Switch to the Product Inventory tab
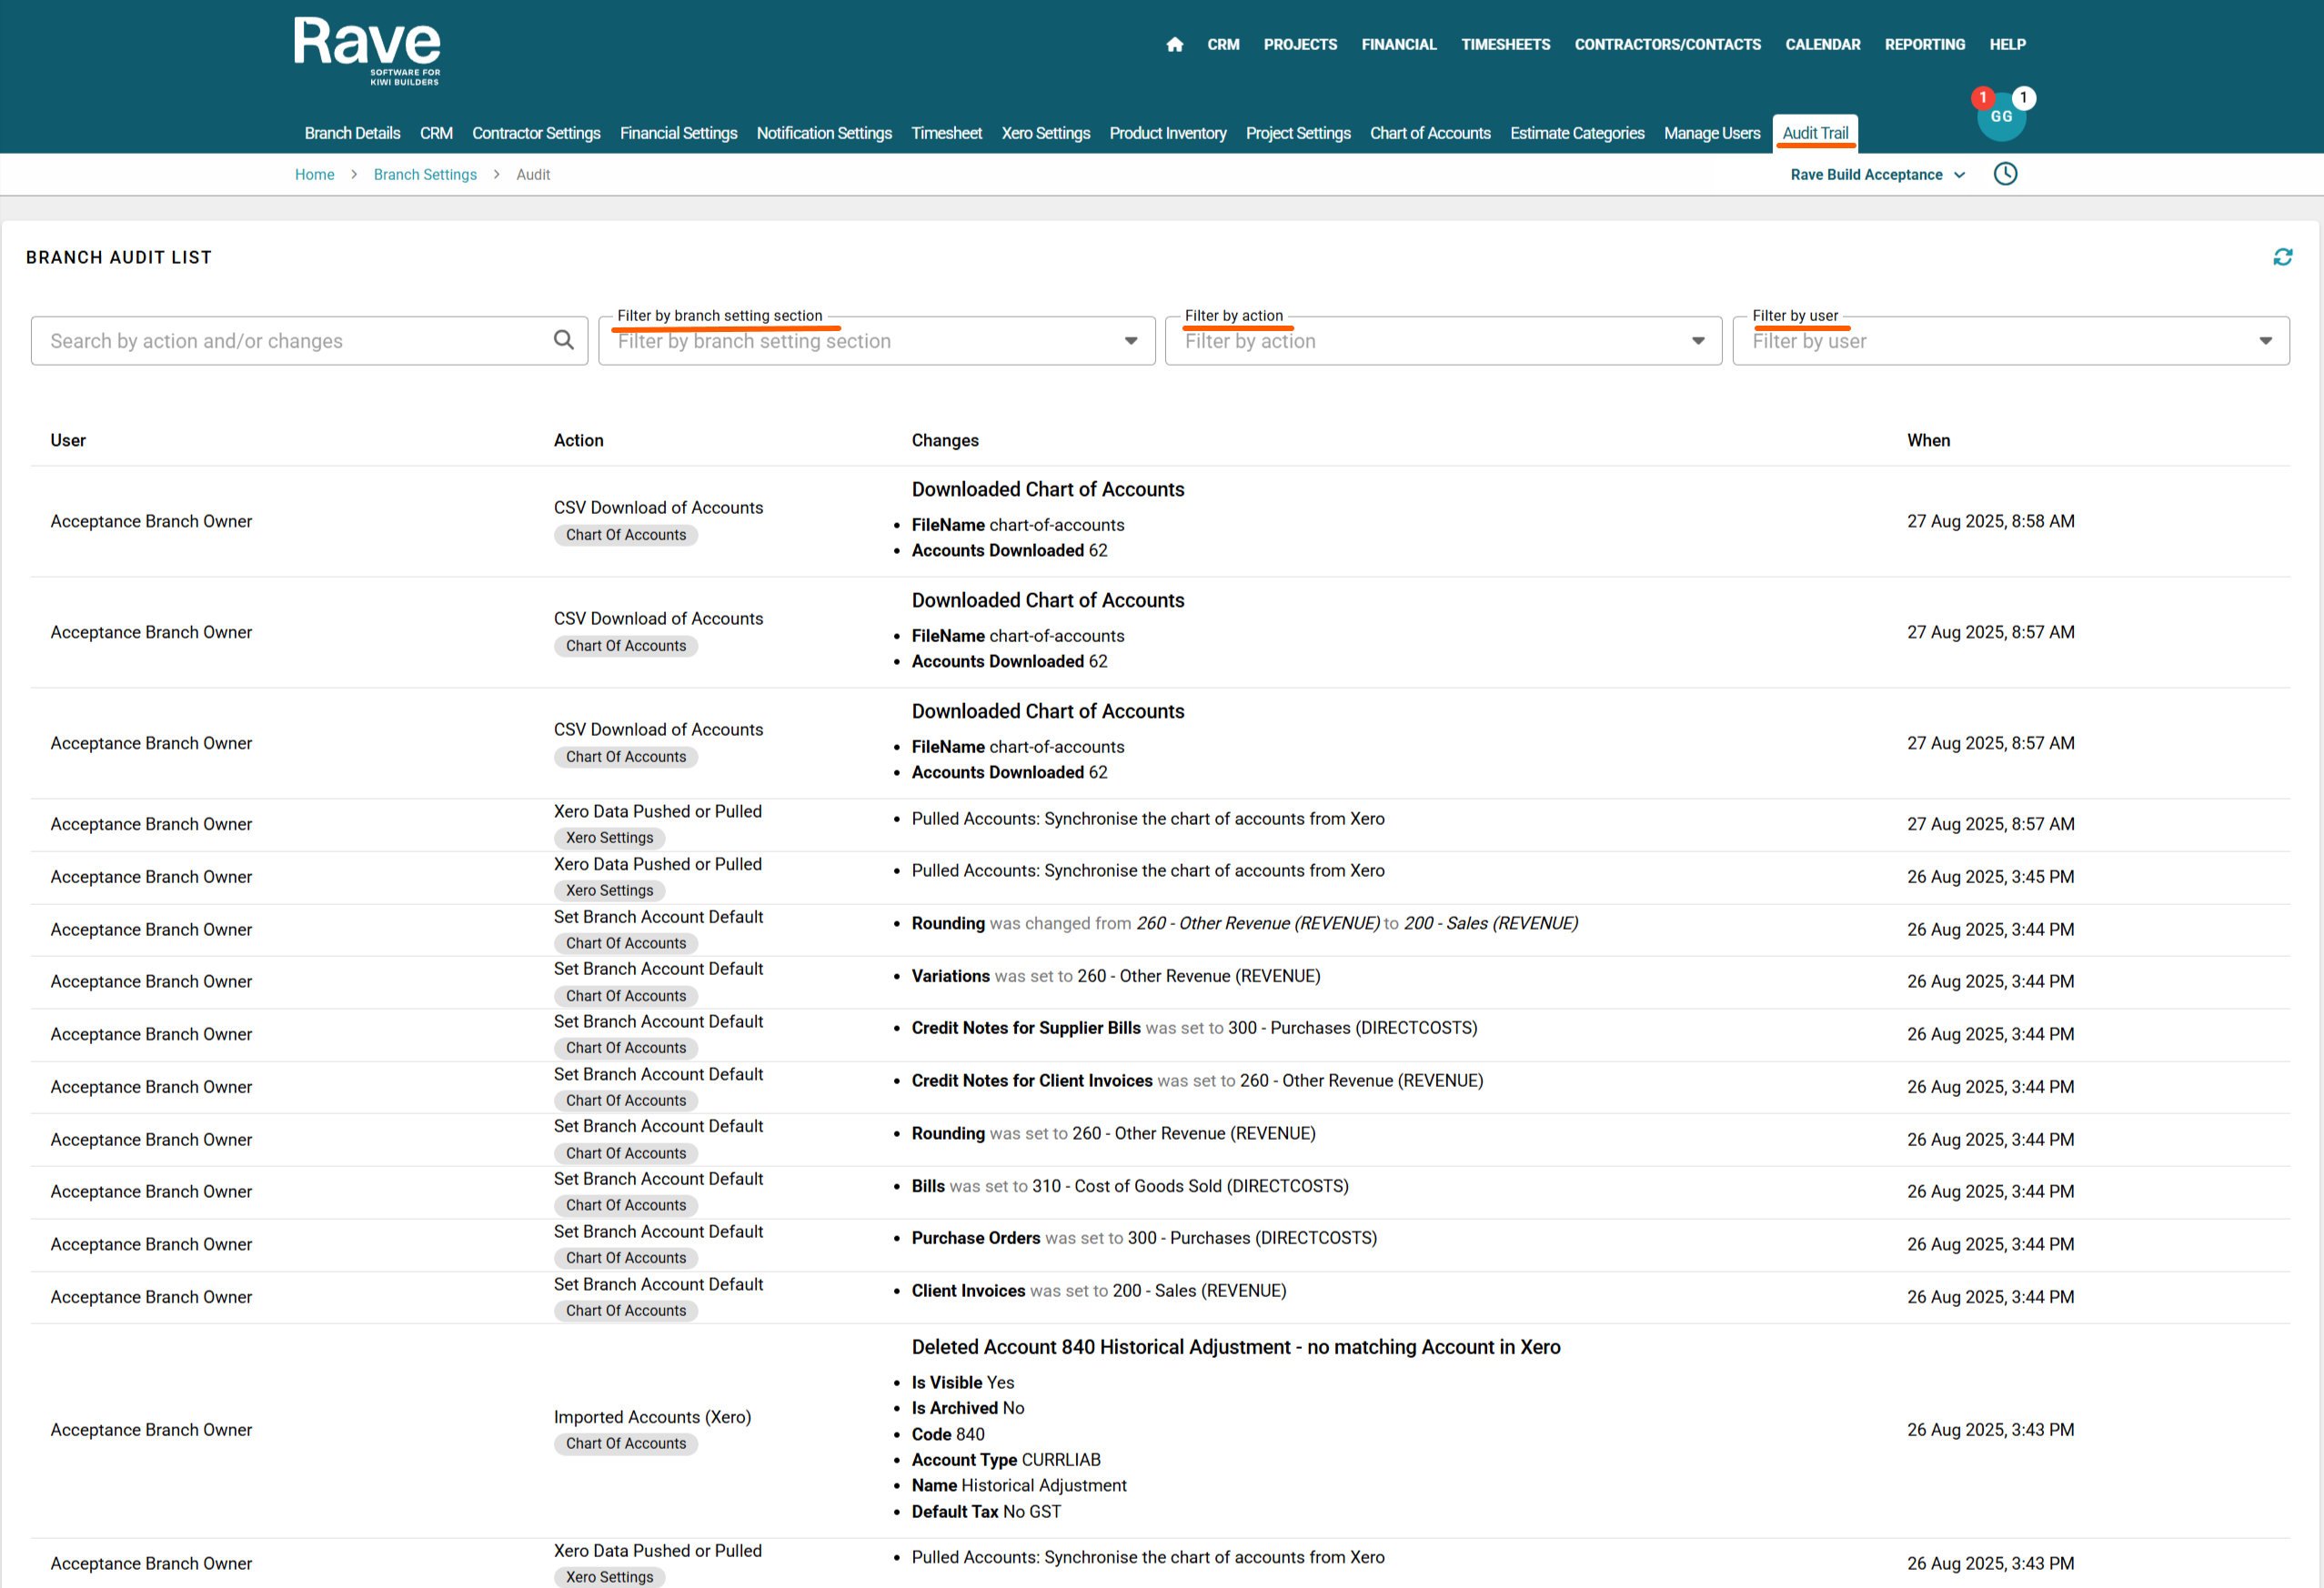Screen dimensions: 2324x1588 [x=1167, y=133]
